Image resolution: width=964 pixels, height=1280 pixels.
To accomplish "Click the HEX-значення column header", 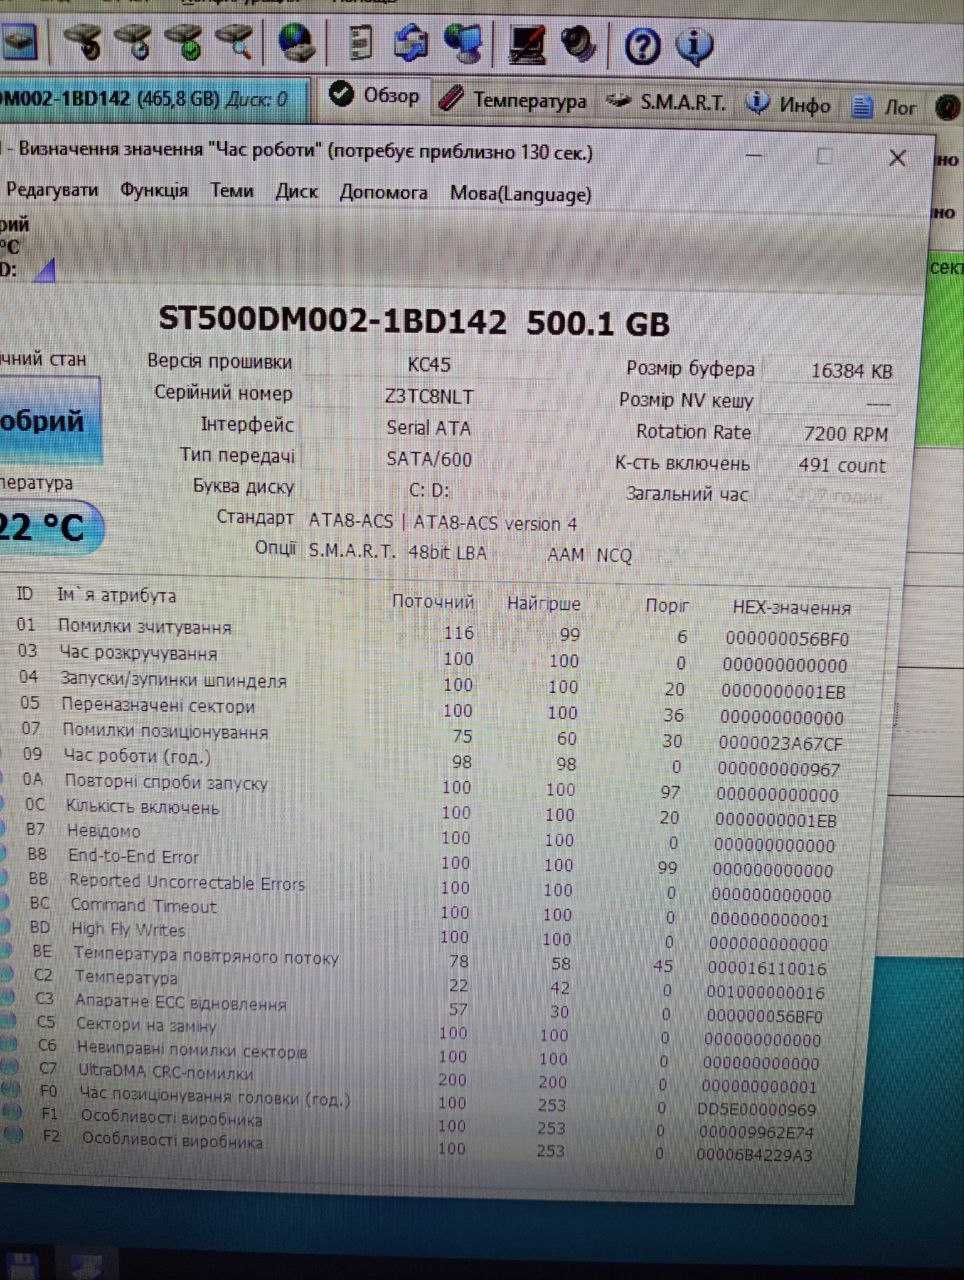I will click(x=791, y=607).
